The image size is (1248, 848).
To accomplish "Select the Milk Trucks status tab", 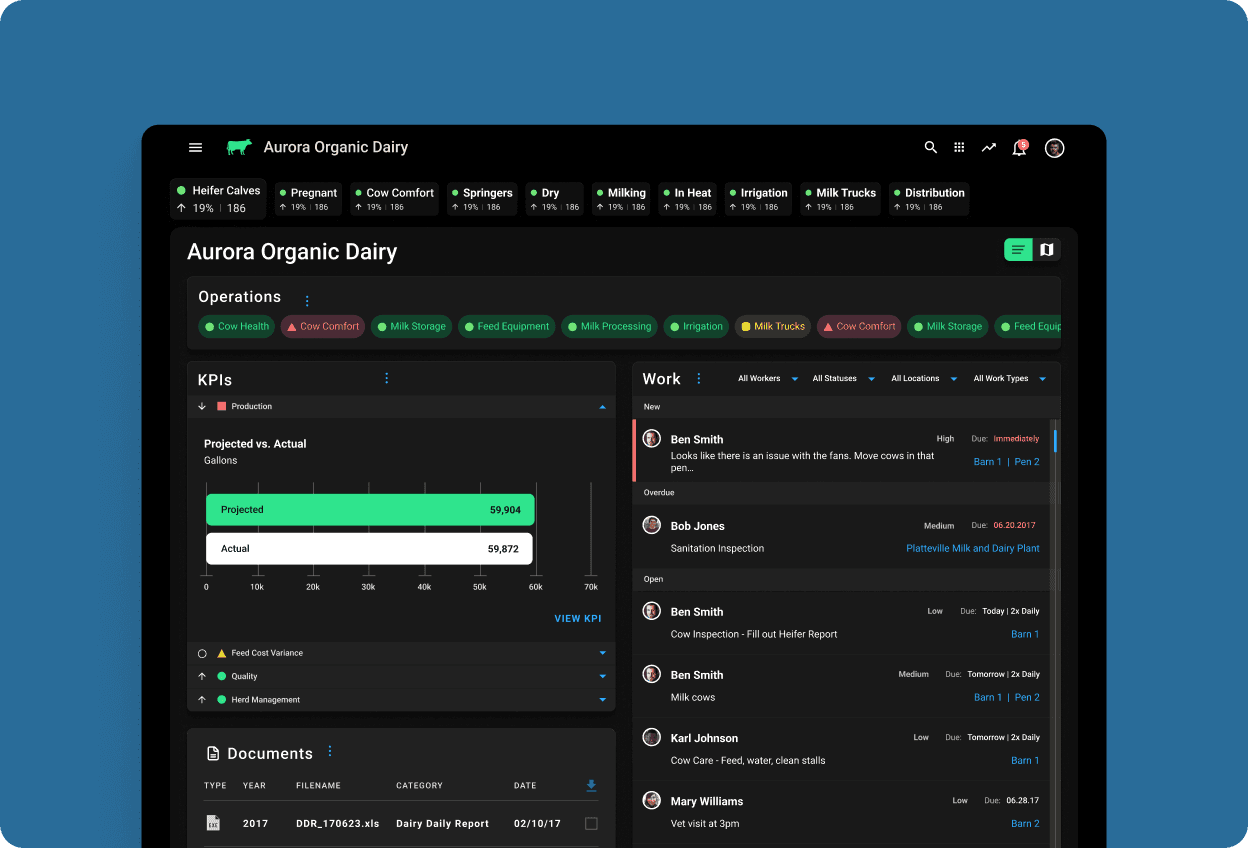I will pos(840,199).
